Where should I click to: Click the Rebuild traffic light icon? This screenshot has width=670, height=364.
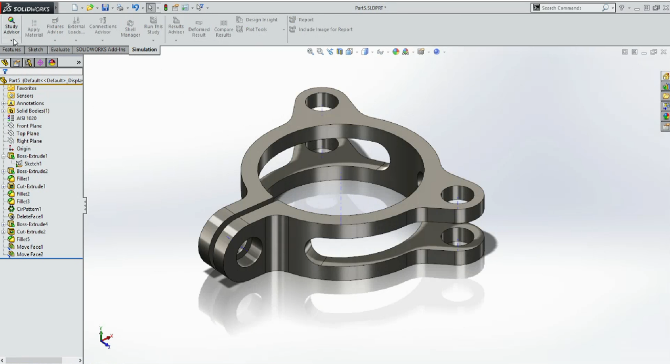click(165, 7)
